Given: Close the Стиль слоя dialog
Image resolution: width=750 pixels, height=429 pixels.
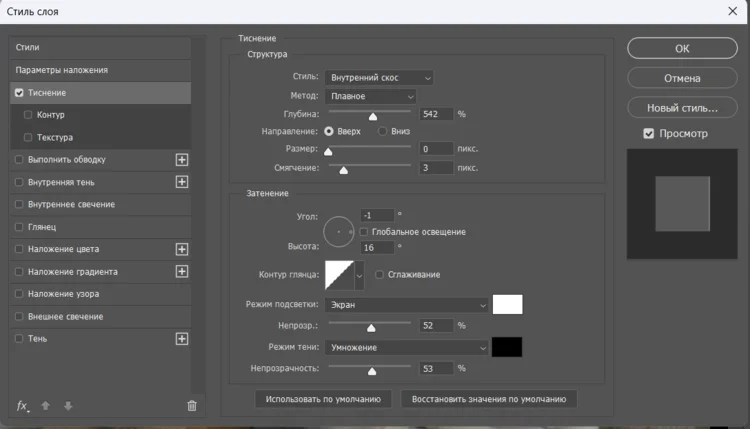Looking at the screenshot, I should coord(732,11).
